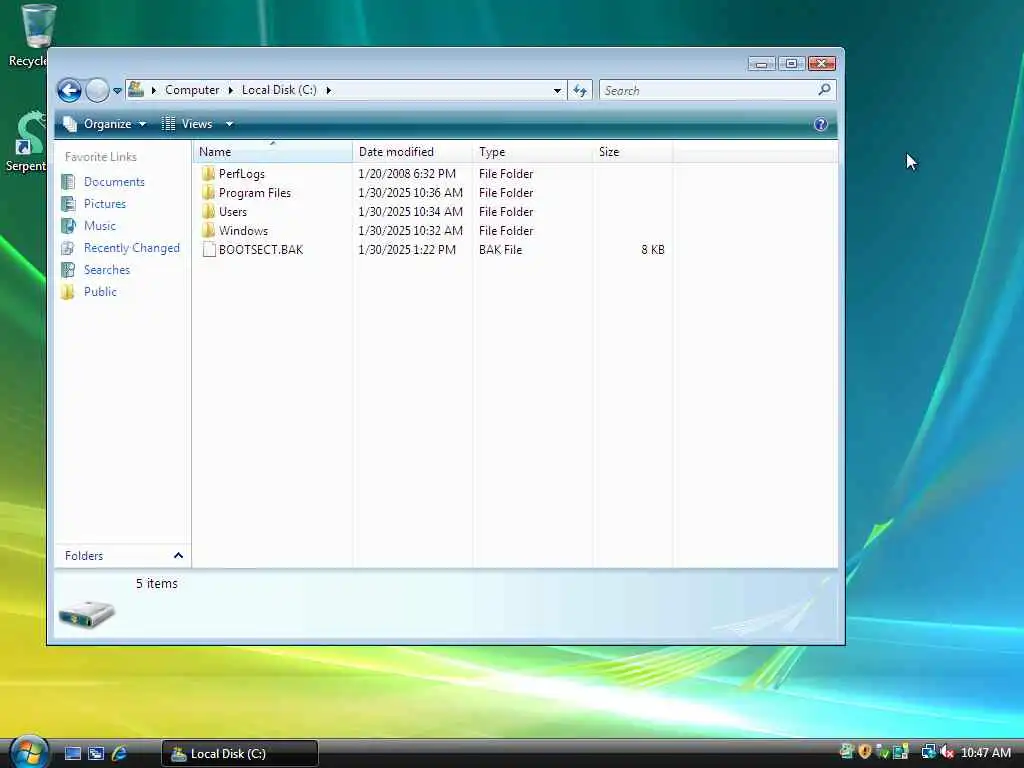Open Searches favorite link
The height and width of the screenshot is (768, 1024).
click(106, 270)
